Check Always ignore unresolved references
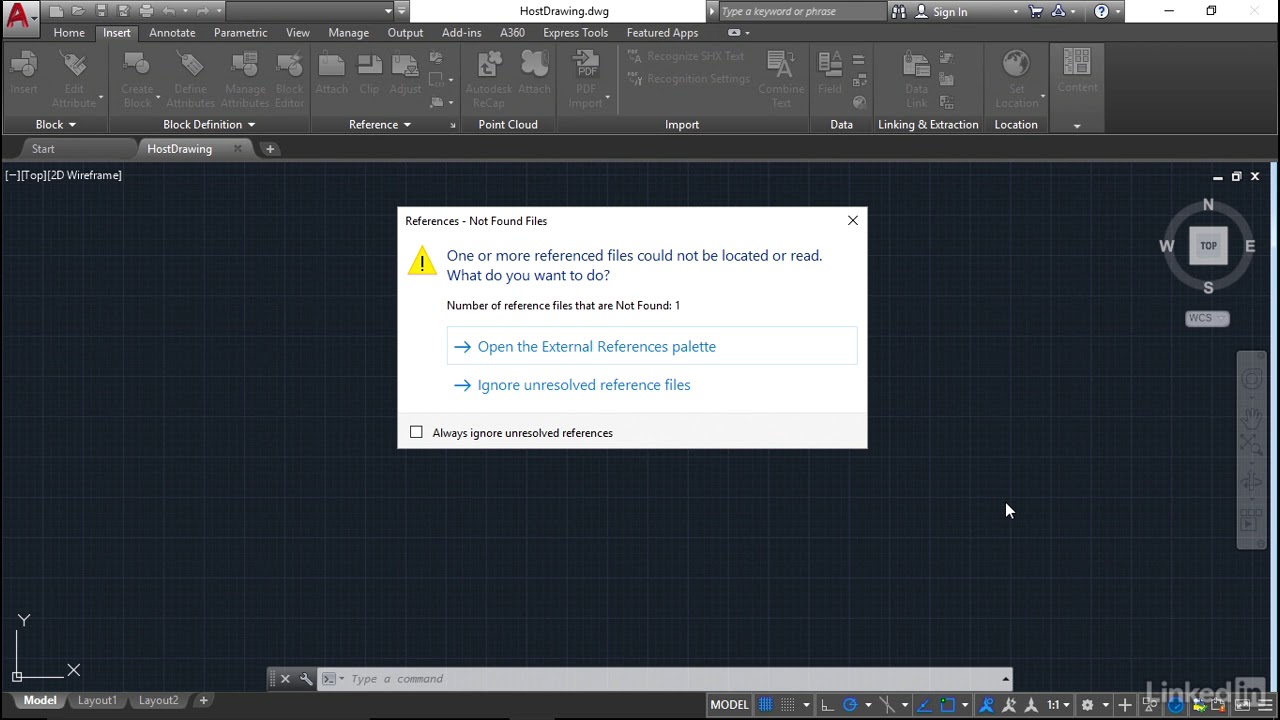Viewport: 1280px width, 720px height. coord(416,433)
